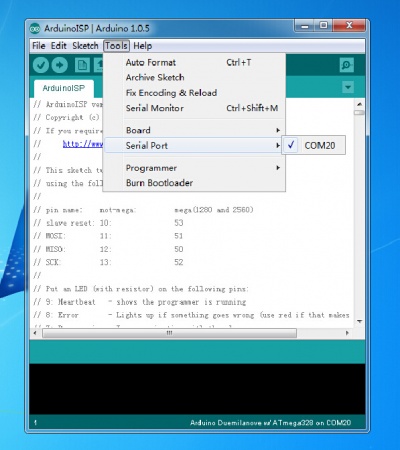Open the tab options dropdown arrow
This screenshot has height=450, width=400.
click(348, 87)
